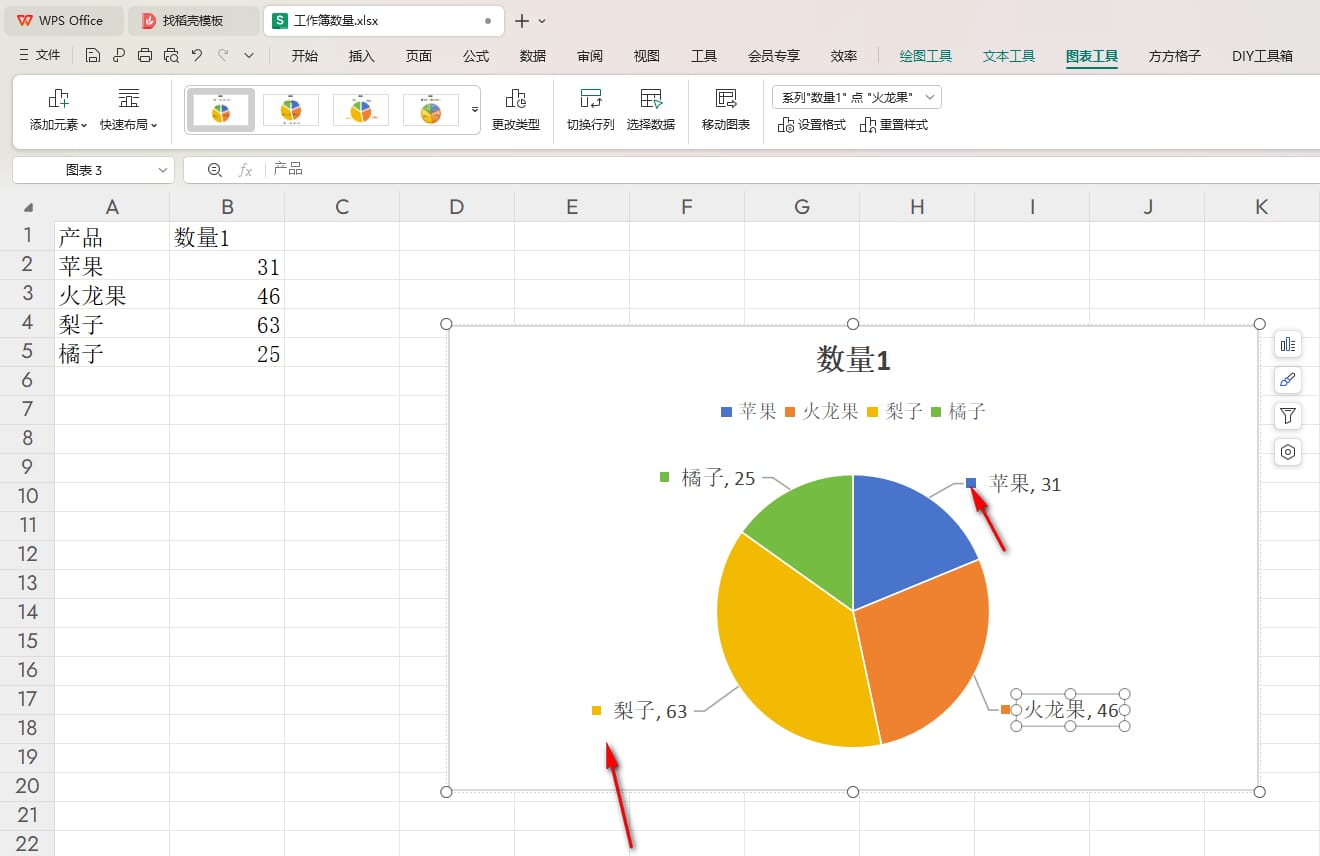Select column A header
This screenshot has height=856, width=1320.
[x=112, y=208]
